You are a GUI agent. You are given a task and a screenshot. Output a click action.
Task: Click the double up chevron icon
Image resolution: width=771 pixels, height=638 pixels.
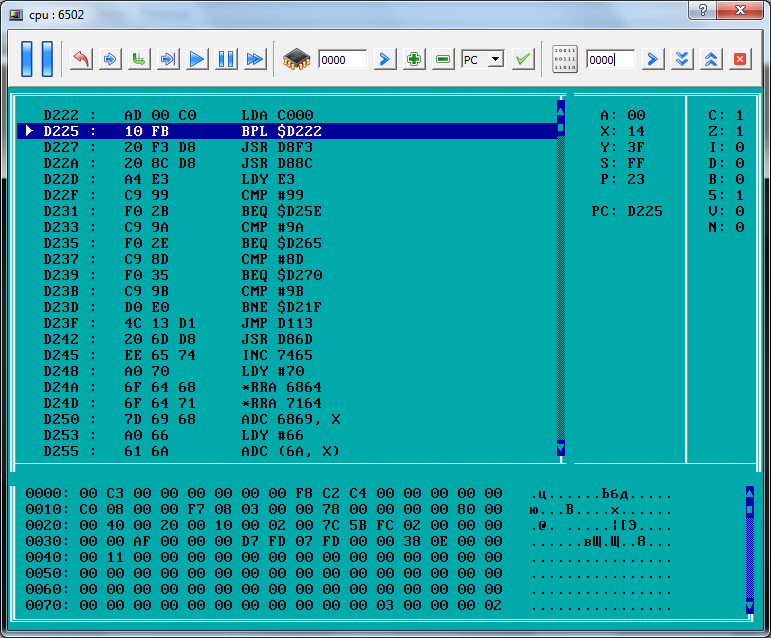tap(711, 59)
